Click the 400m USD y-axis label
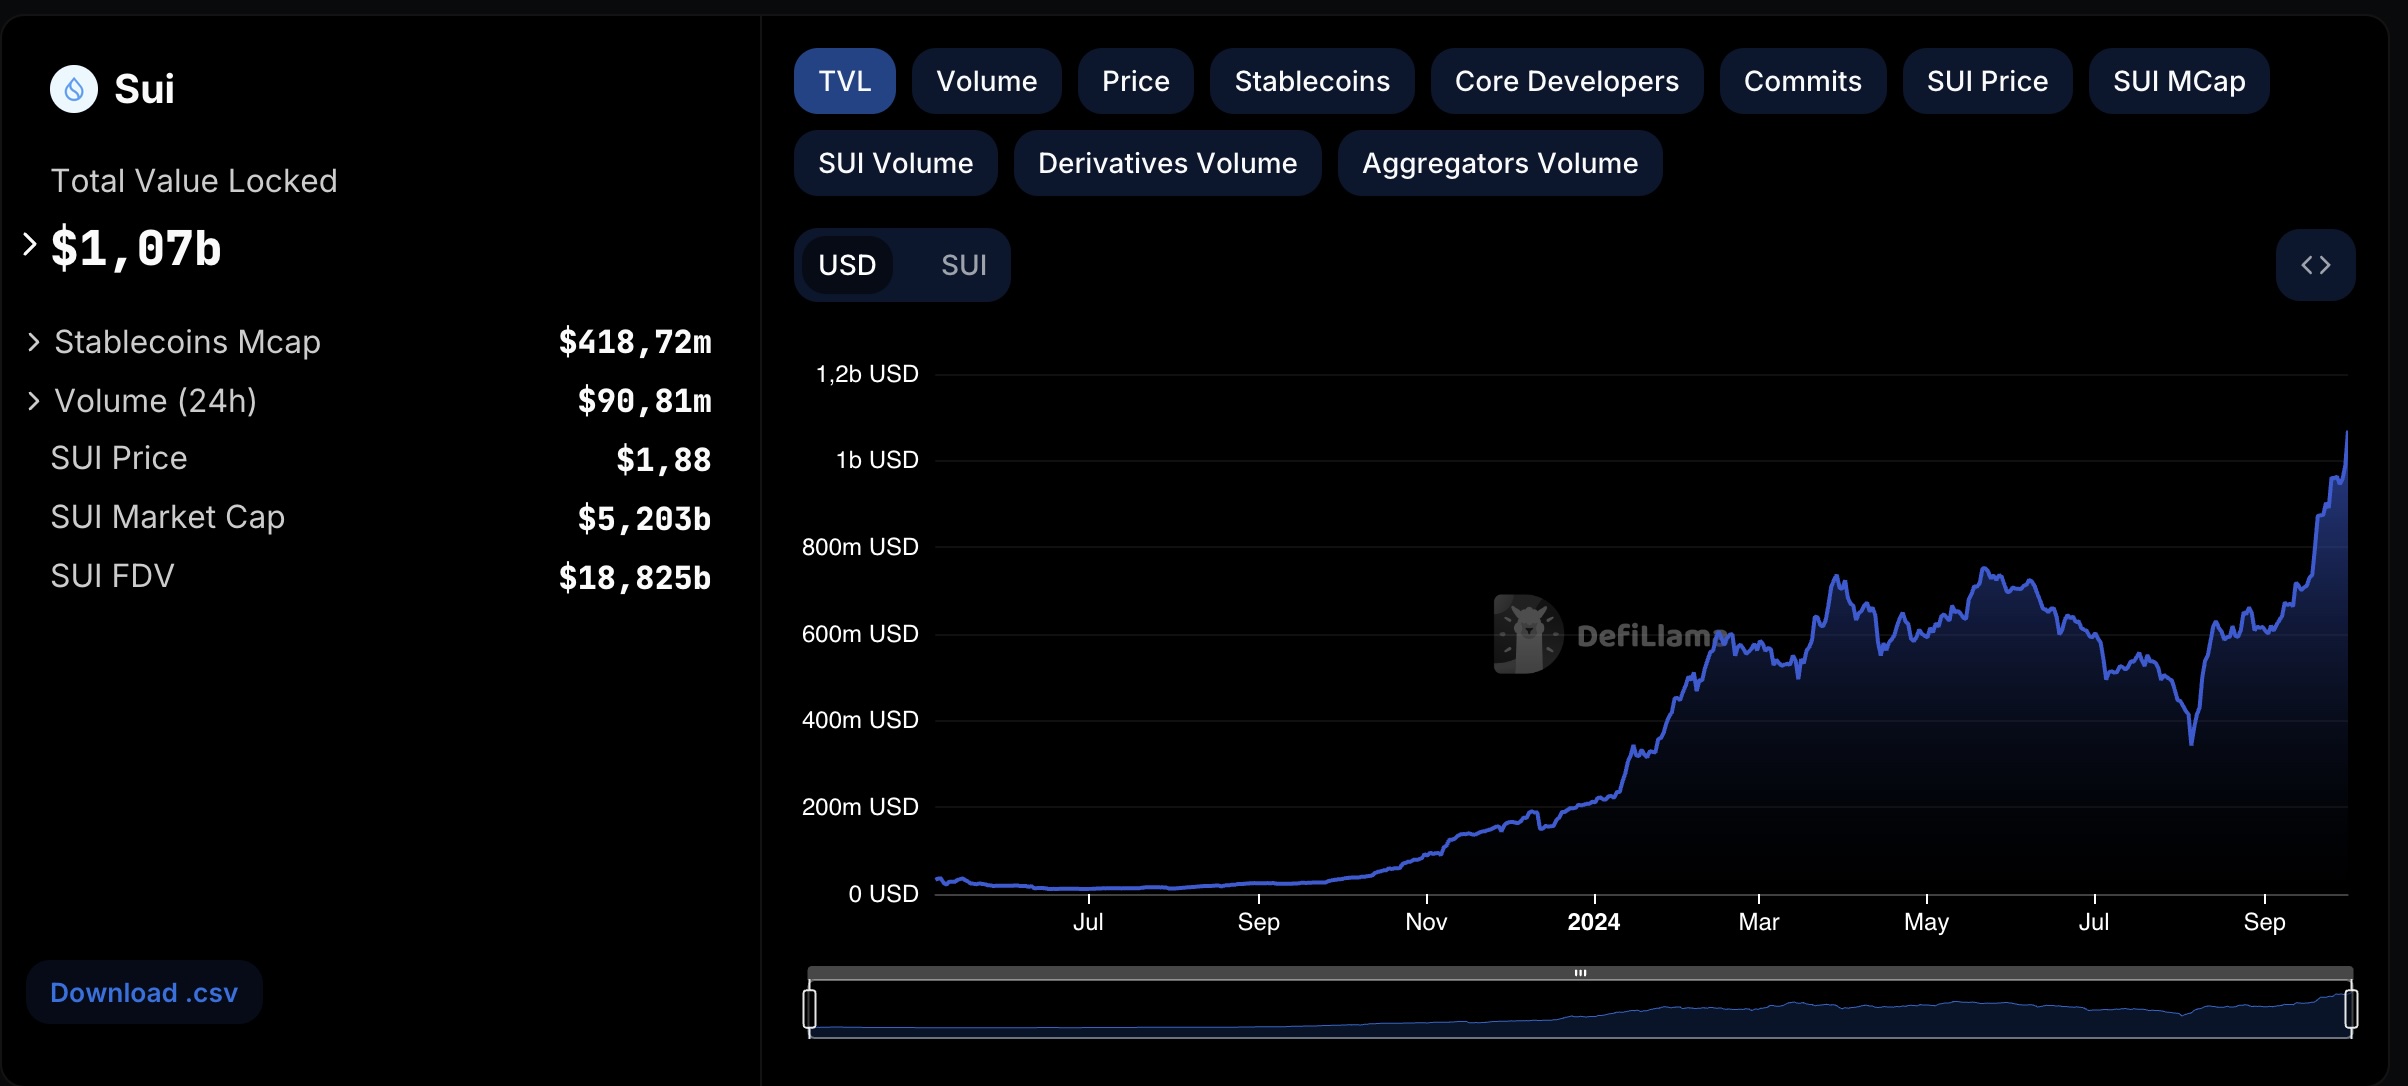2408x1086 pixels. coord(860,720)
